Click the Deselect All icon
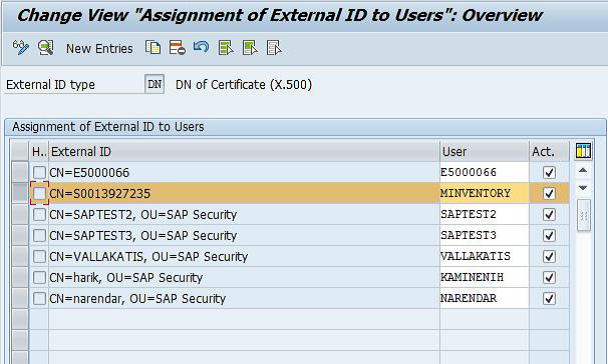The height and width of the screenshot is (364, 608). 274,48
